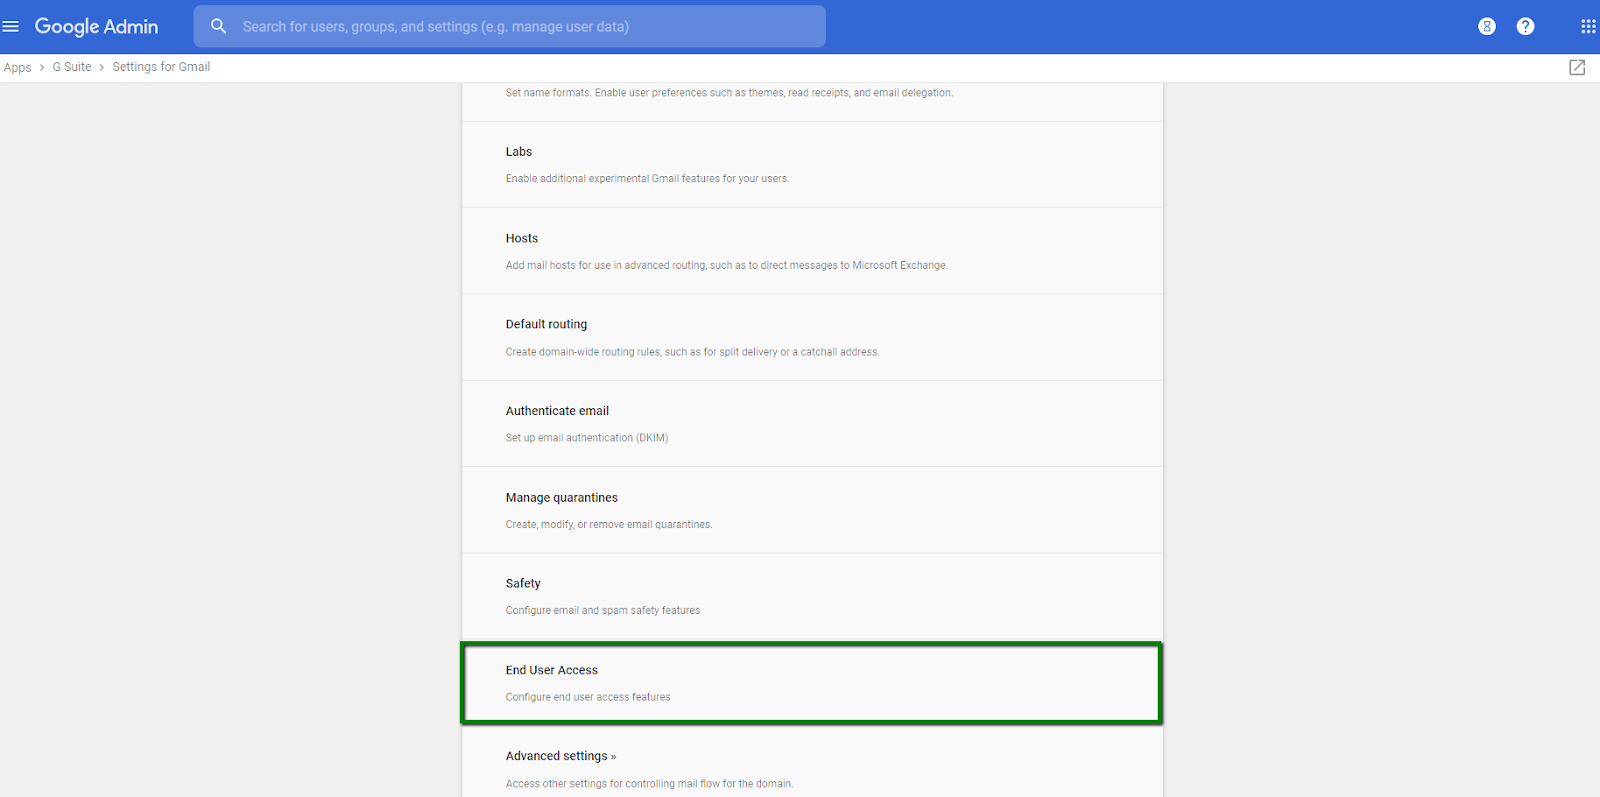The width and height of the screenshot is (1600, 797).
Task: Click 'Enable additional experimental Gmail features' text
Action: point(647,179)
